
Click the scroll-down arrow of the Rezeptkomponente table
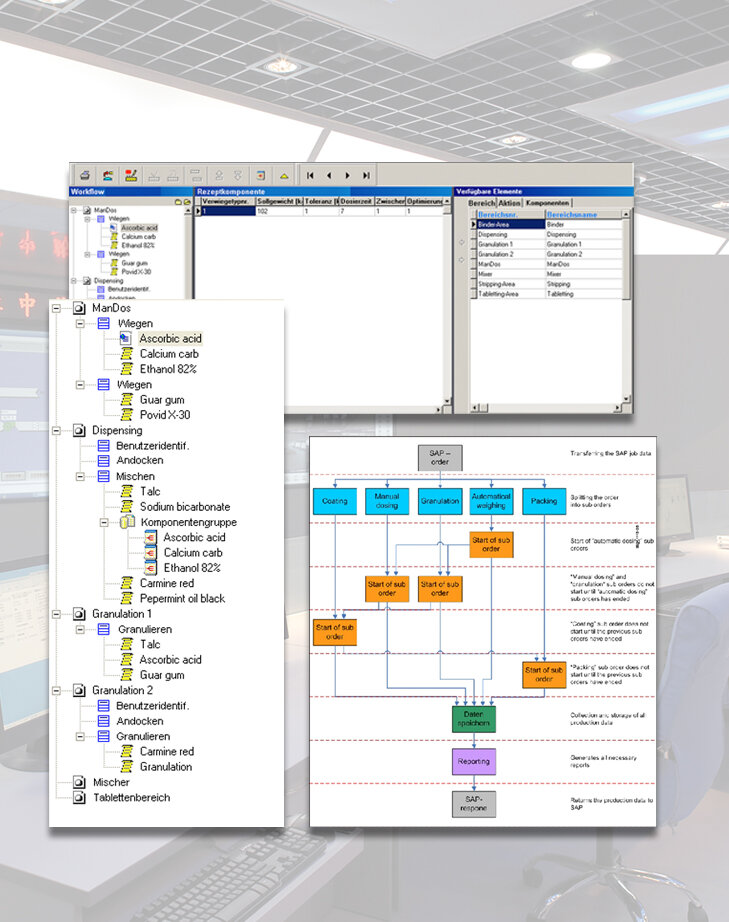447,401
